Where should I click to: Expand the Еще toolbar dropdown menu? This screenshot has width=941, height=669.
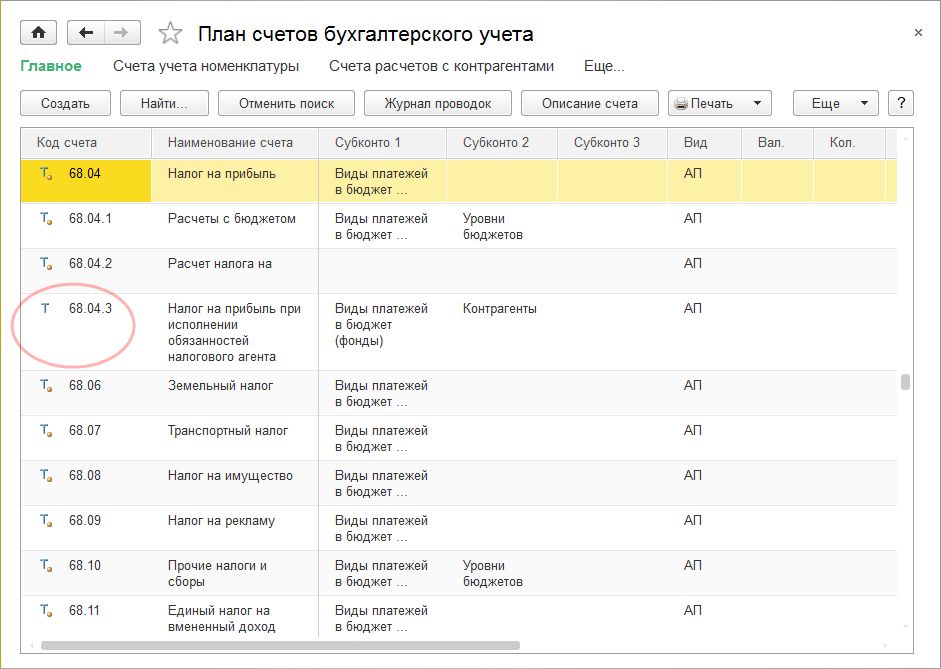(835, 103)
